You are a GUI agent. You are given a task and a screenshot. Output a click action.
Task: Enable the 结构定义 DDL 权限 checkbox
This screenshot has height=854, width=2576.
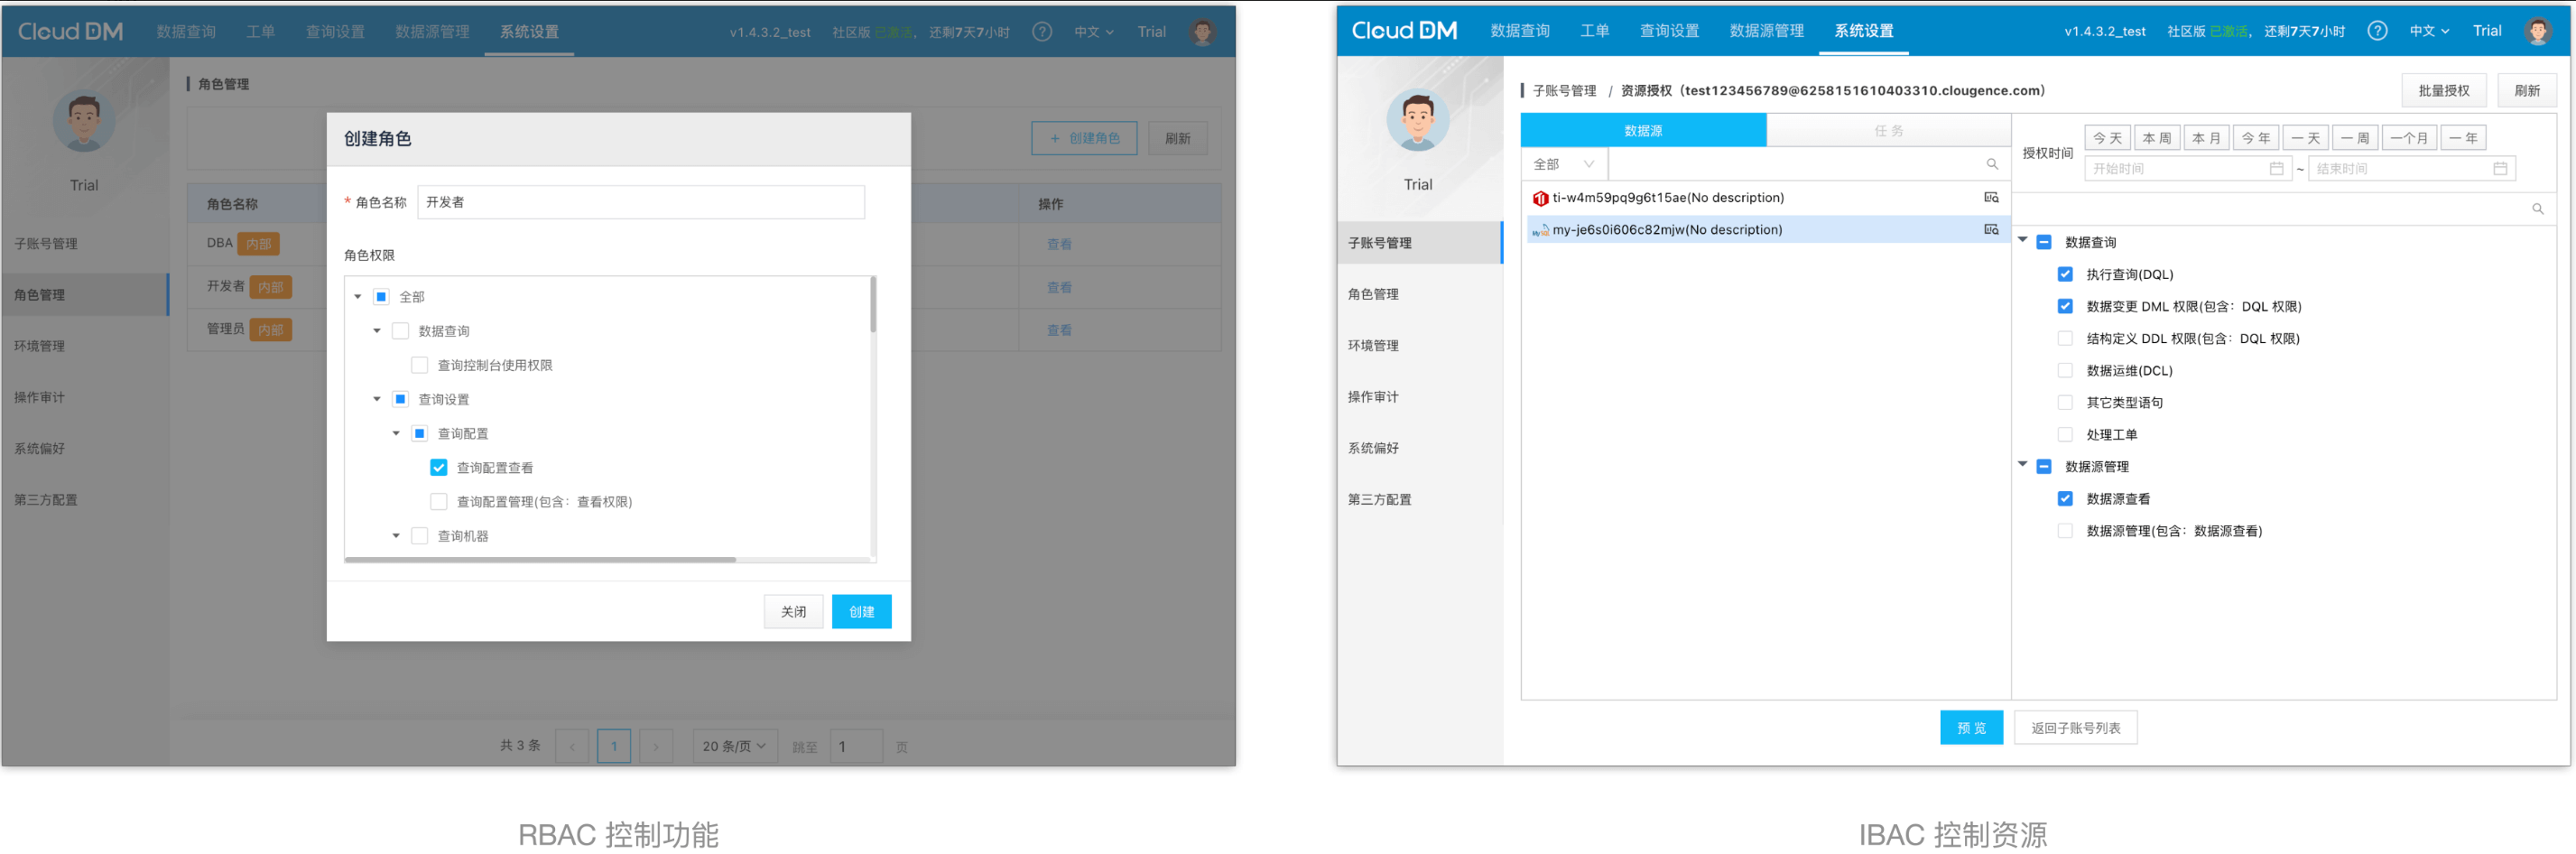pos(2064,339)
